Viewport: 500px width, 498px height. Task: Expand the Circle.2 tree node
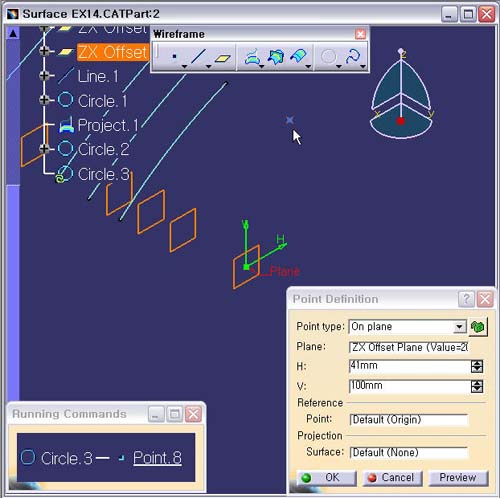(44, 148)
